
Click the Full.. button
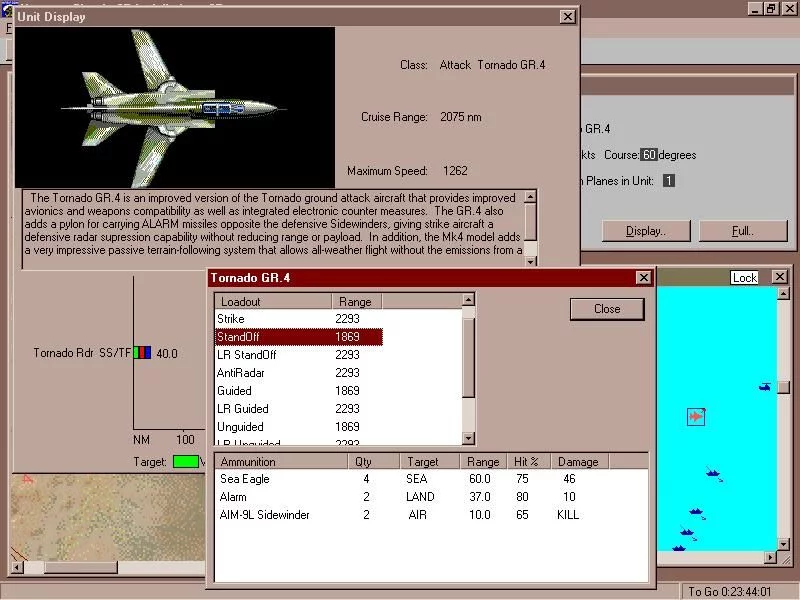tap(743, 231)
